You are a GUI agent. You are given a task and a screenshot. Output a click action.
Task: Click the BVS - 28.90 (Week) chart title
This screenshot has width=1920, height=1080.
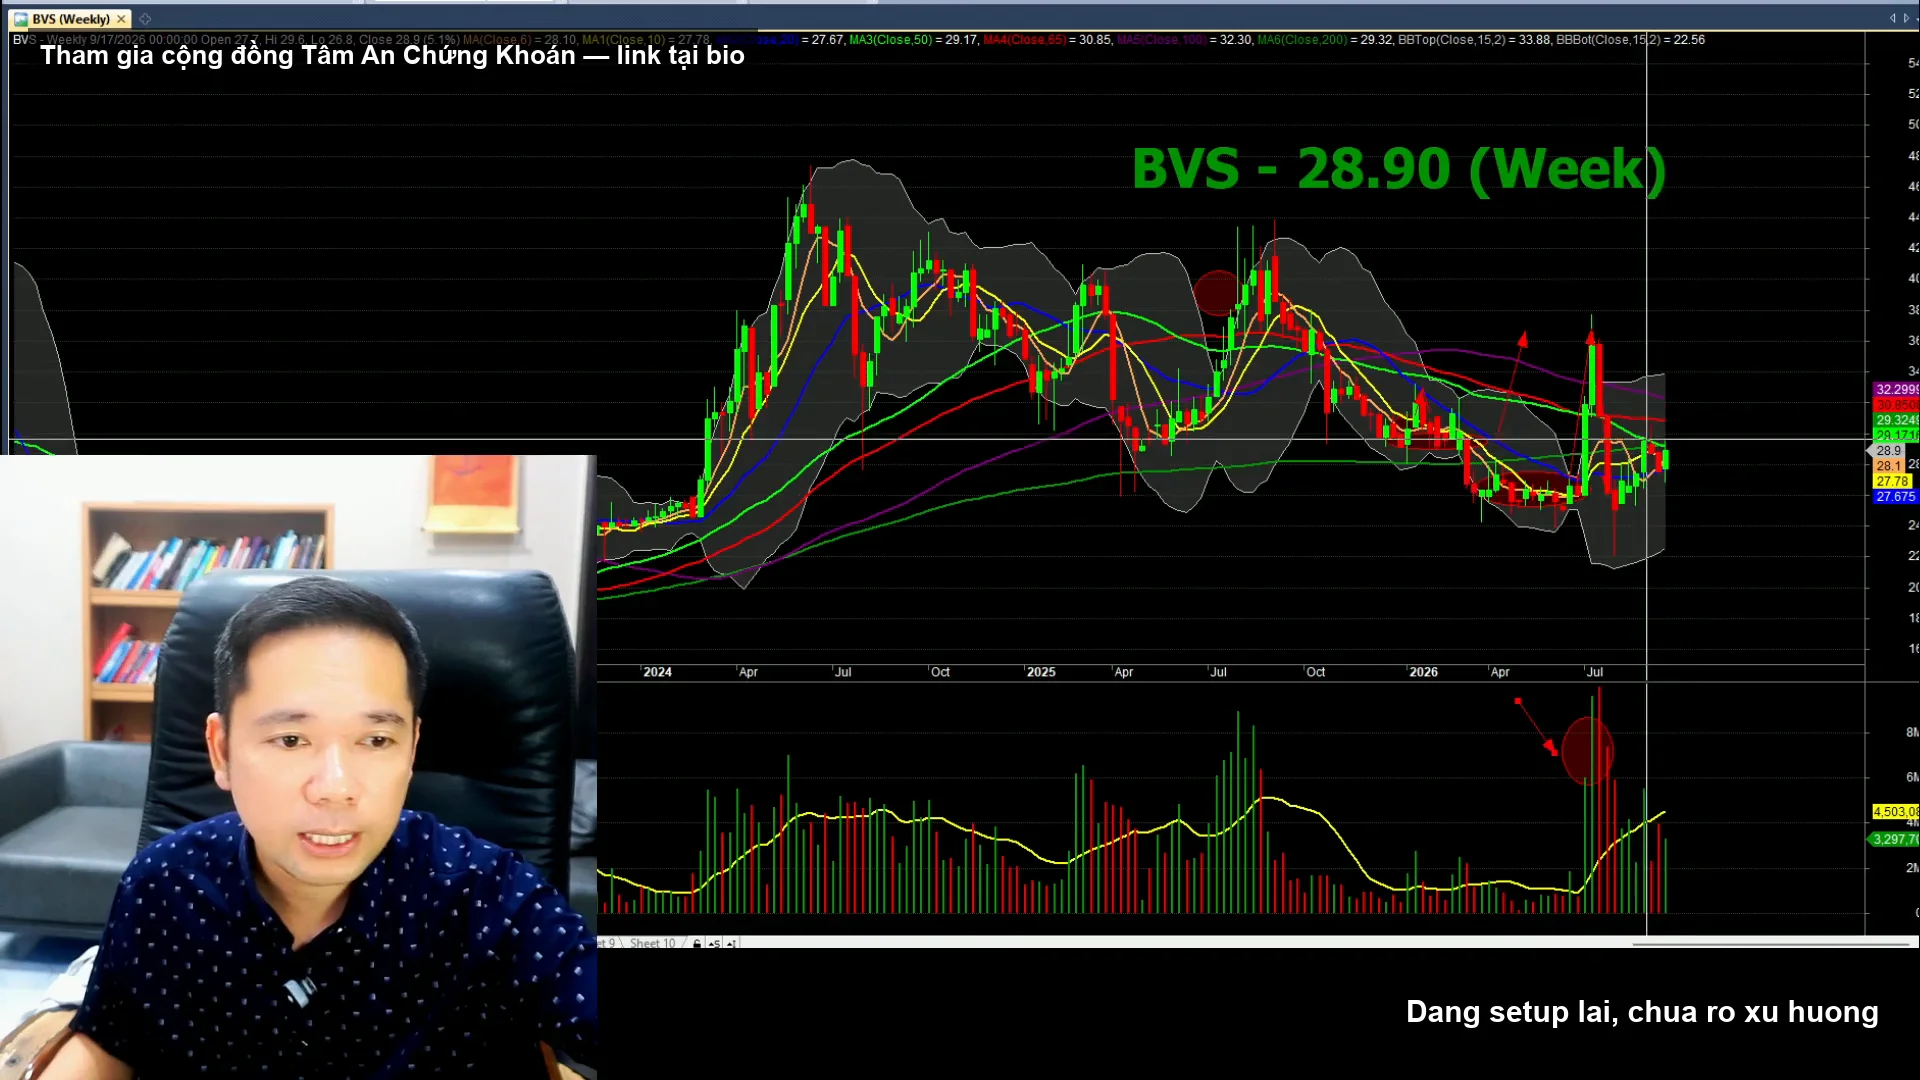tap(1399, 169)
